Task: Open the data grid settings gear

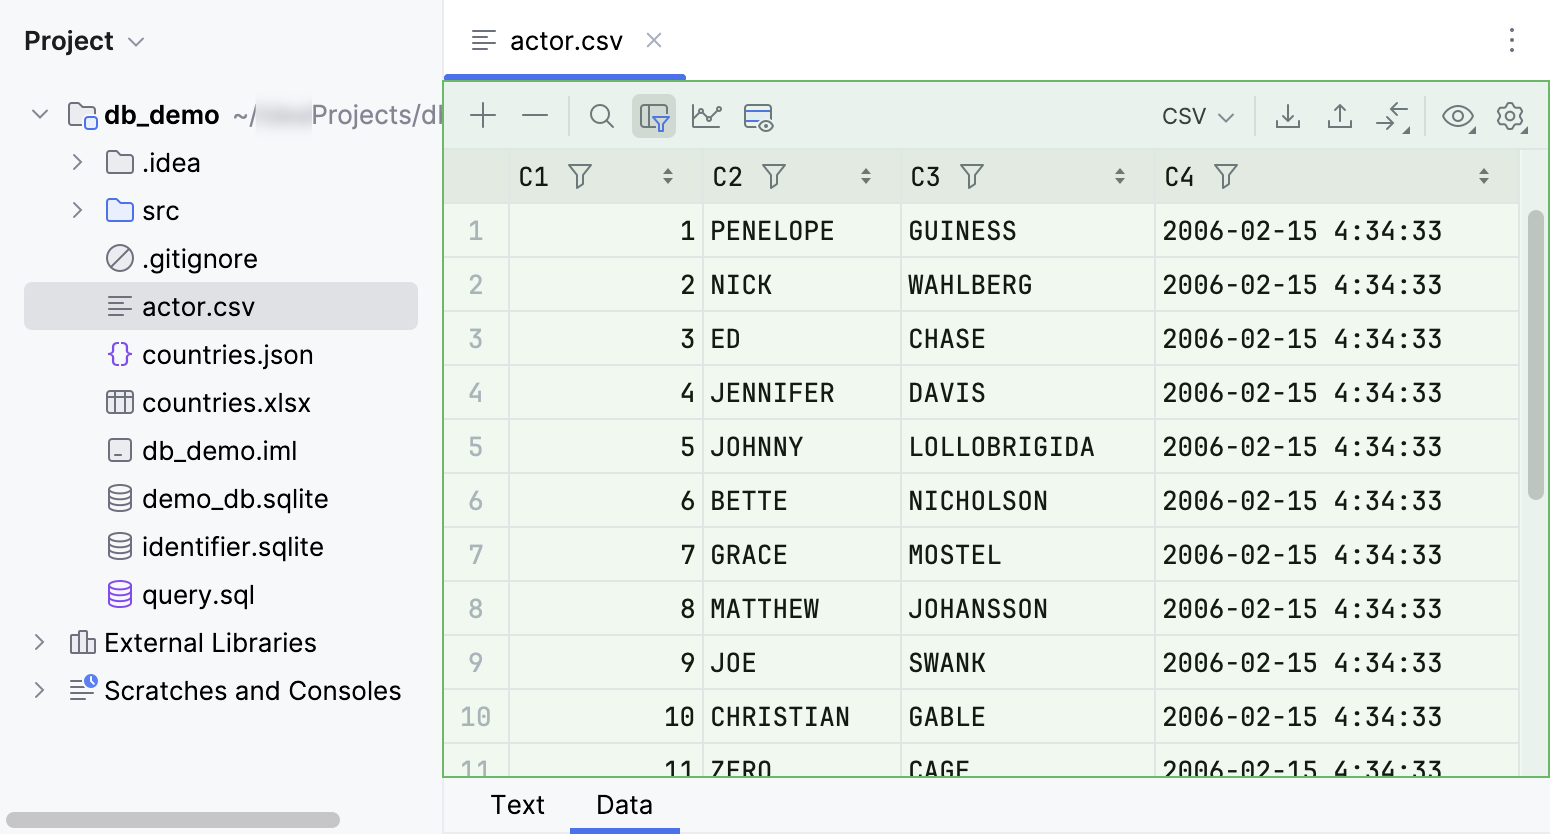Action: pos(1510,117)
